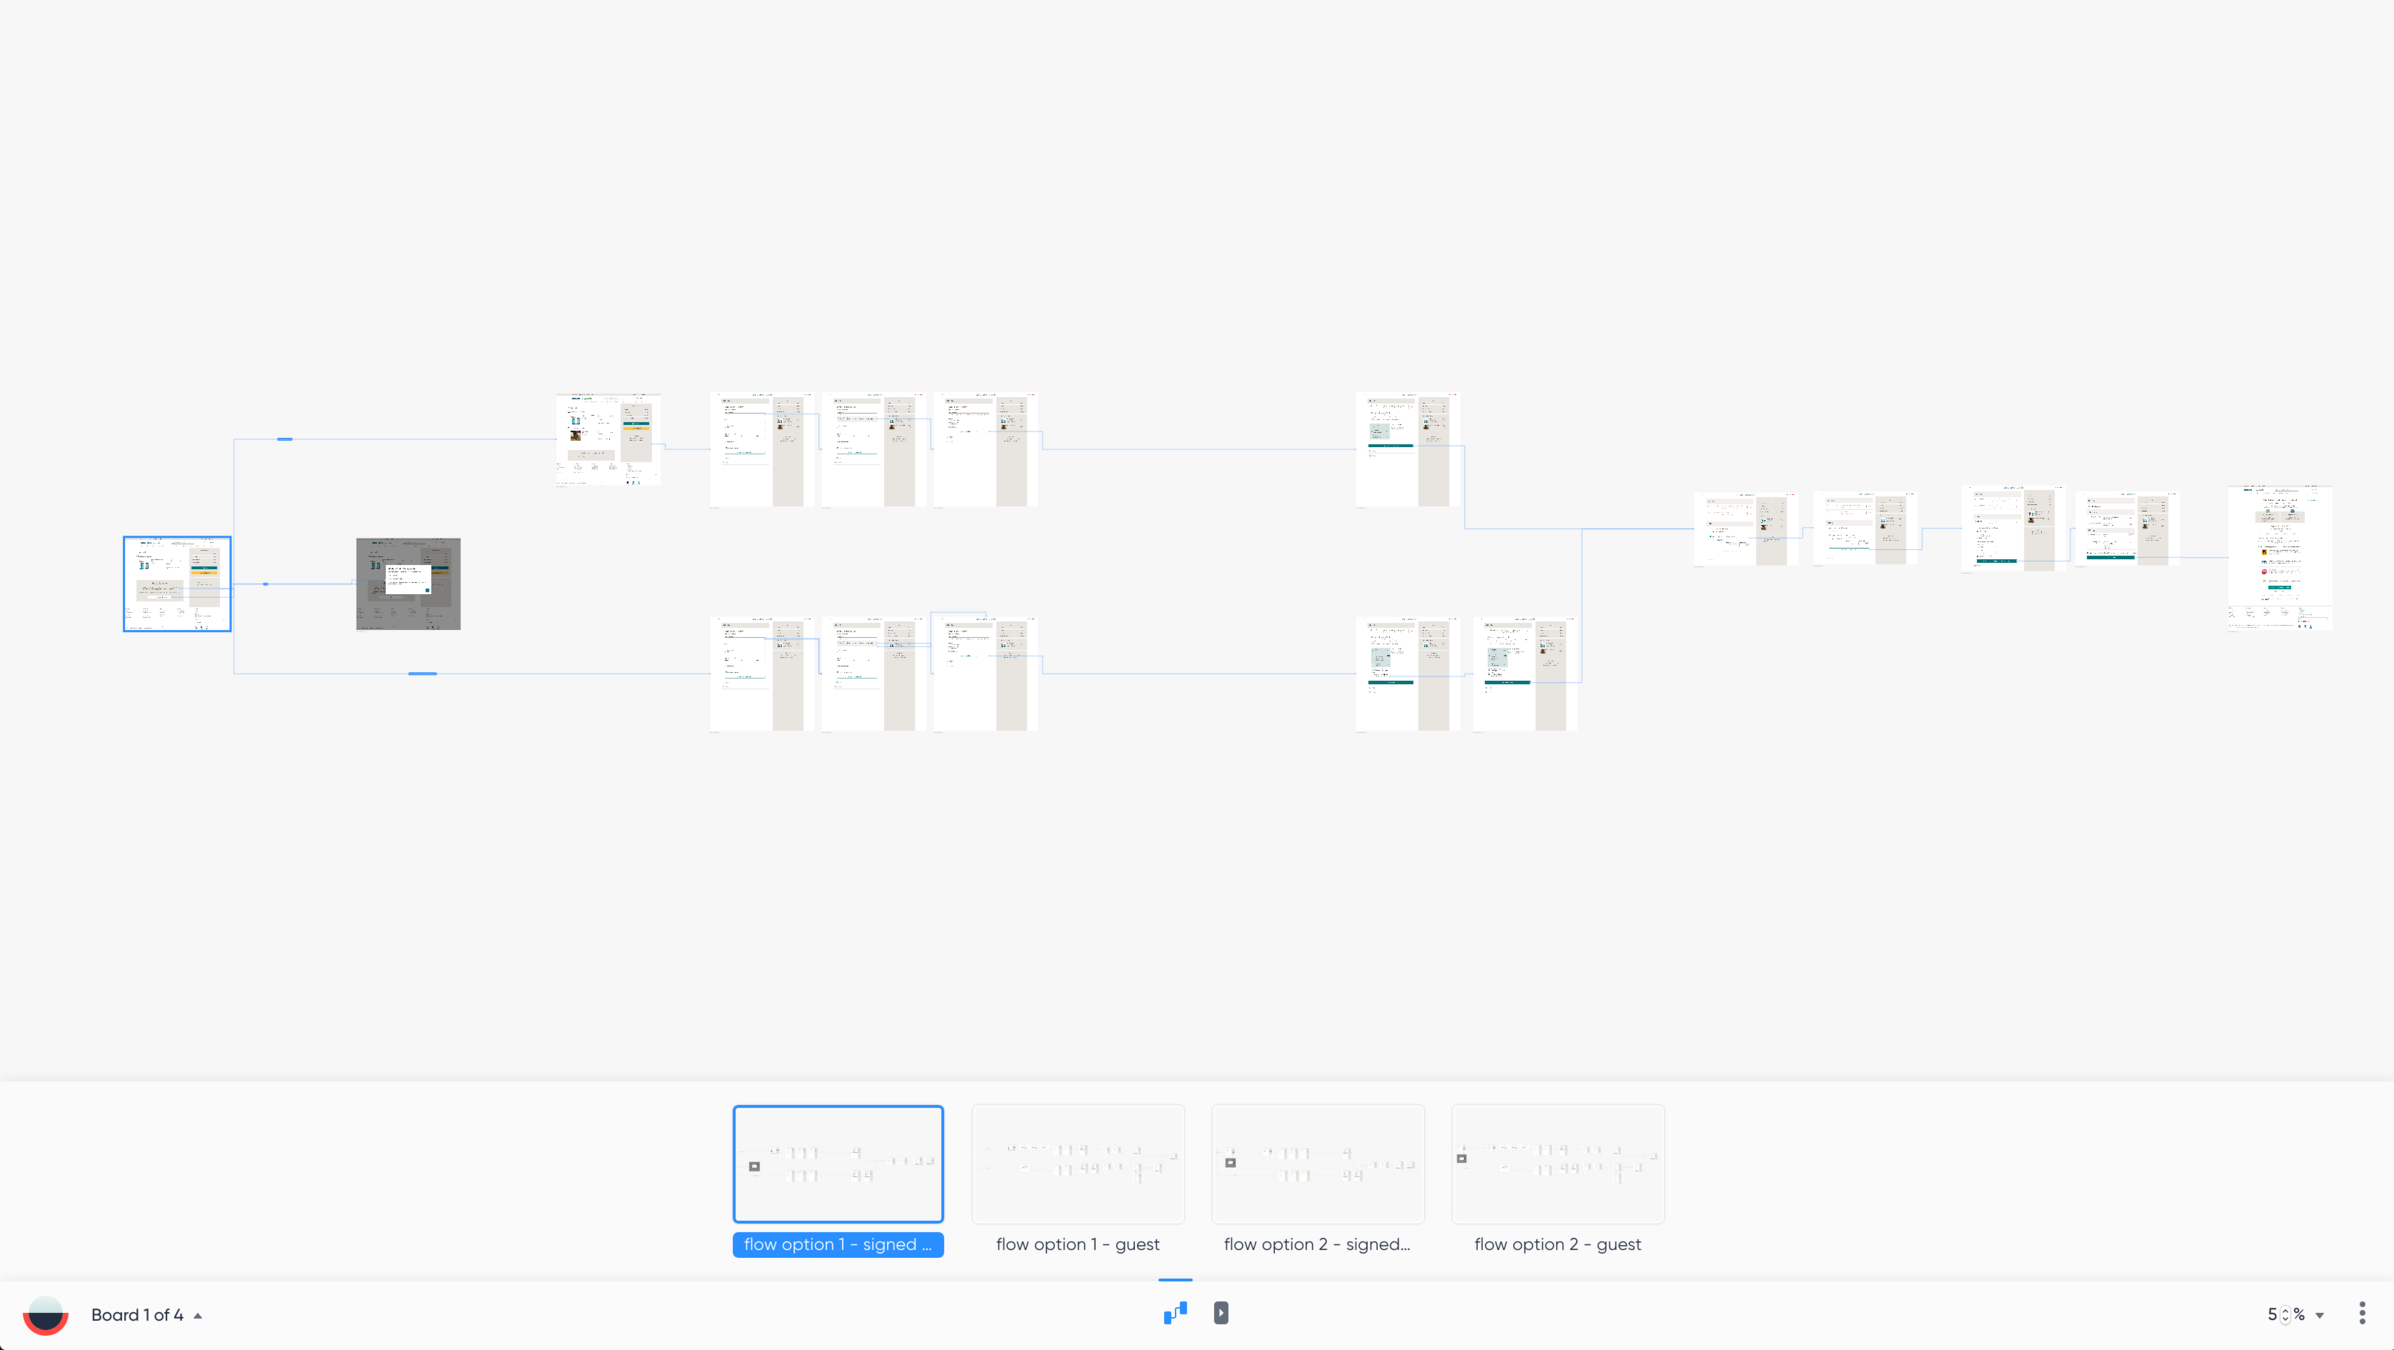Expand the Board 1 of 4 selector
This screenshot has width=2394, height=1350.
pos(137,1315)
